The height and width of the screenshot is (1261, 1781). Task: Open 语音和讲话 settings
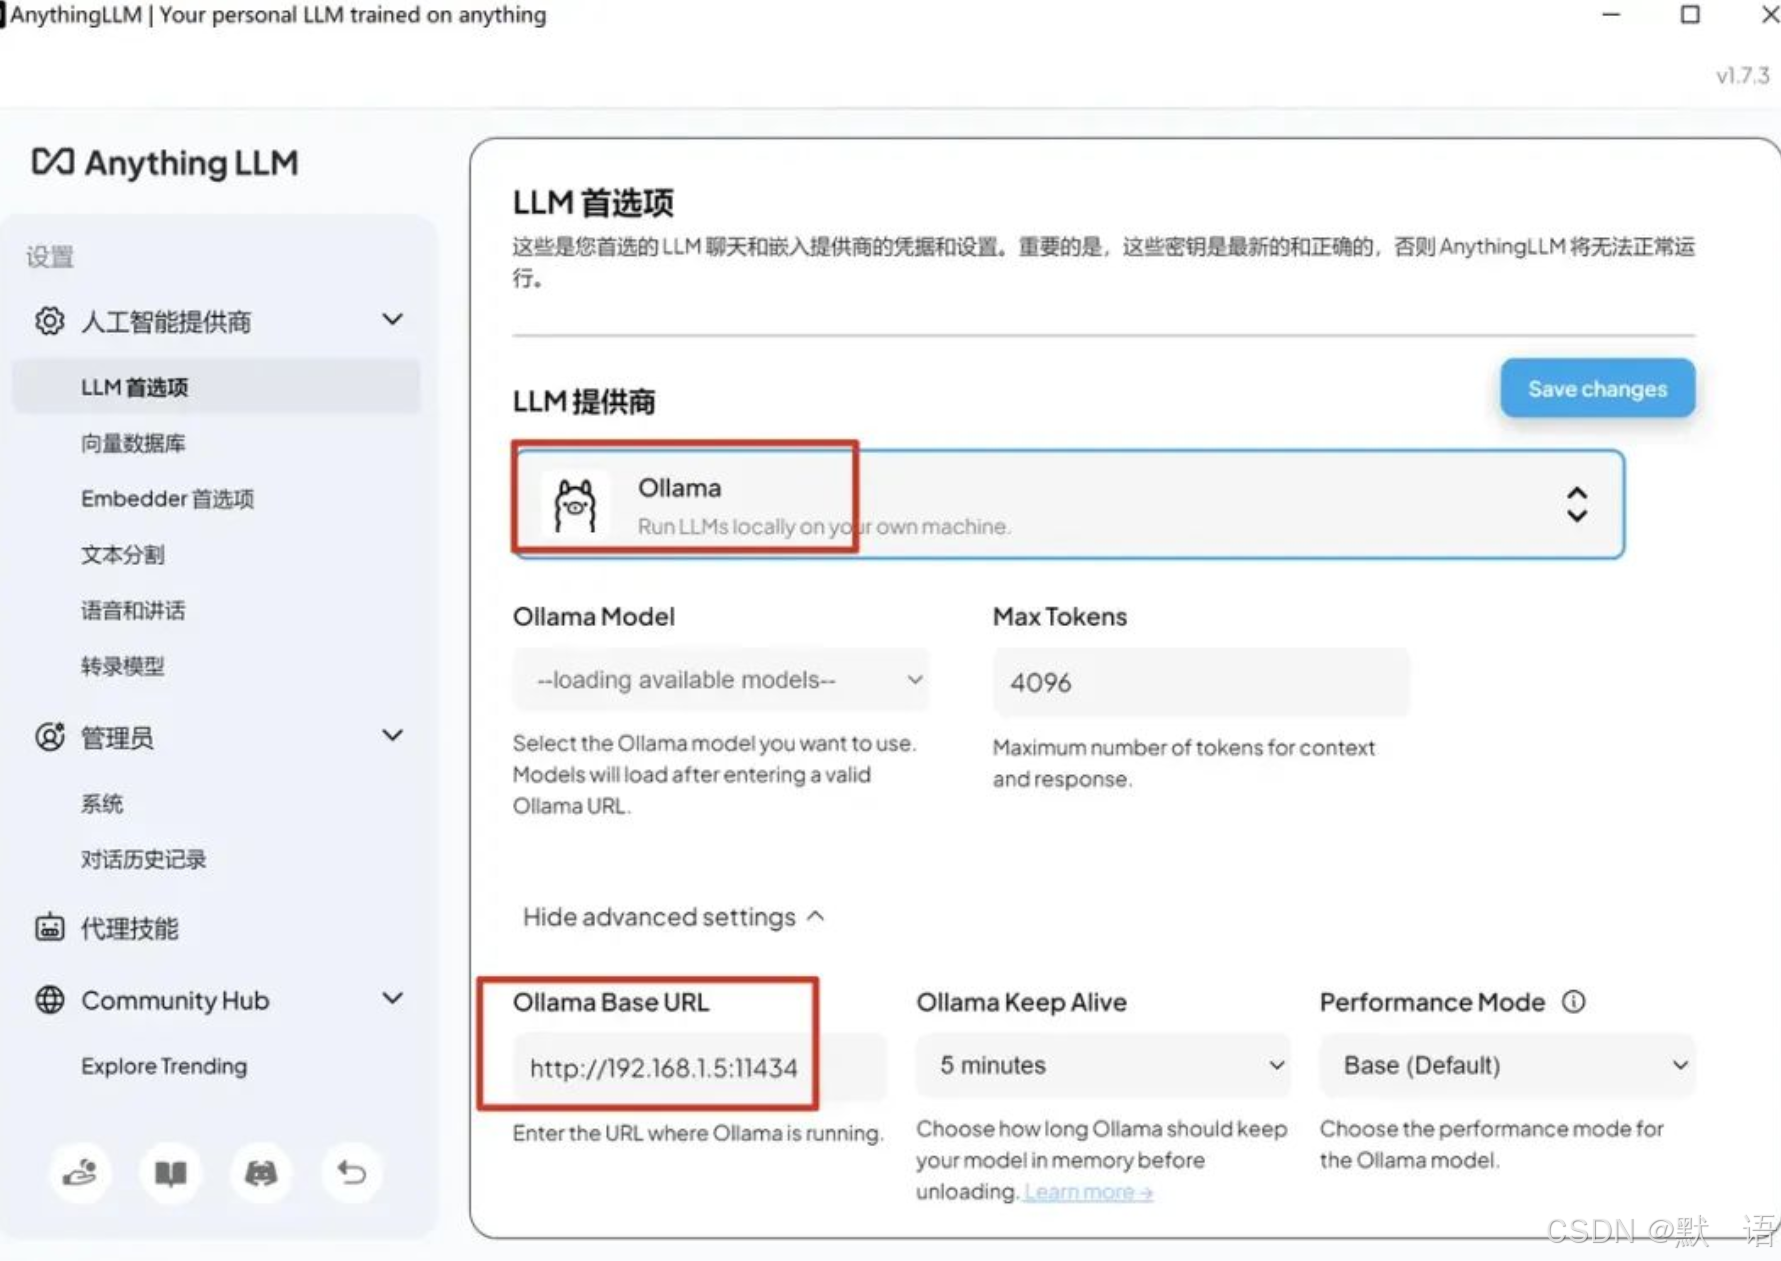(x=133, y=611)
